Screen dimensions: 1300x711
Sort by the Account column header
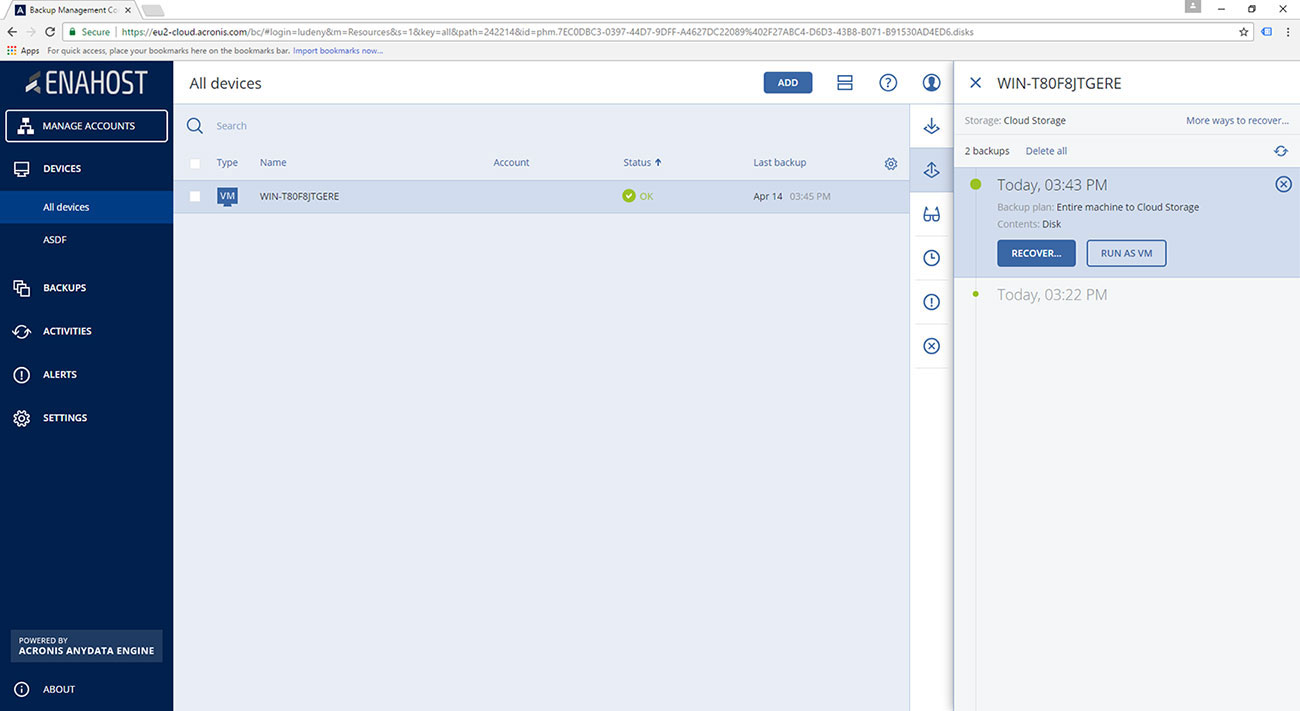[511, 162]
